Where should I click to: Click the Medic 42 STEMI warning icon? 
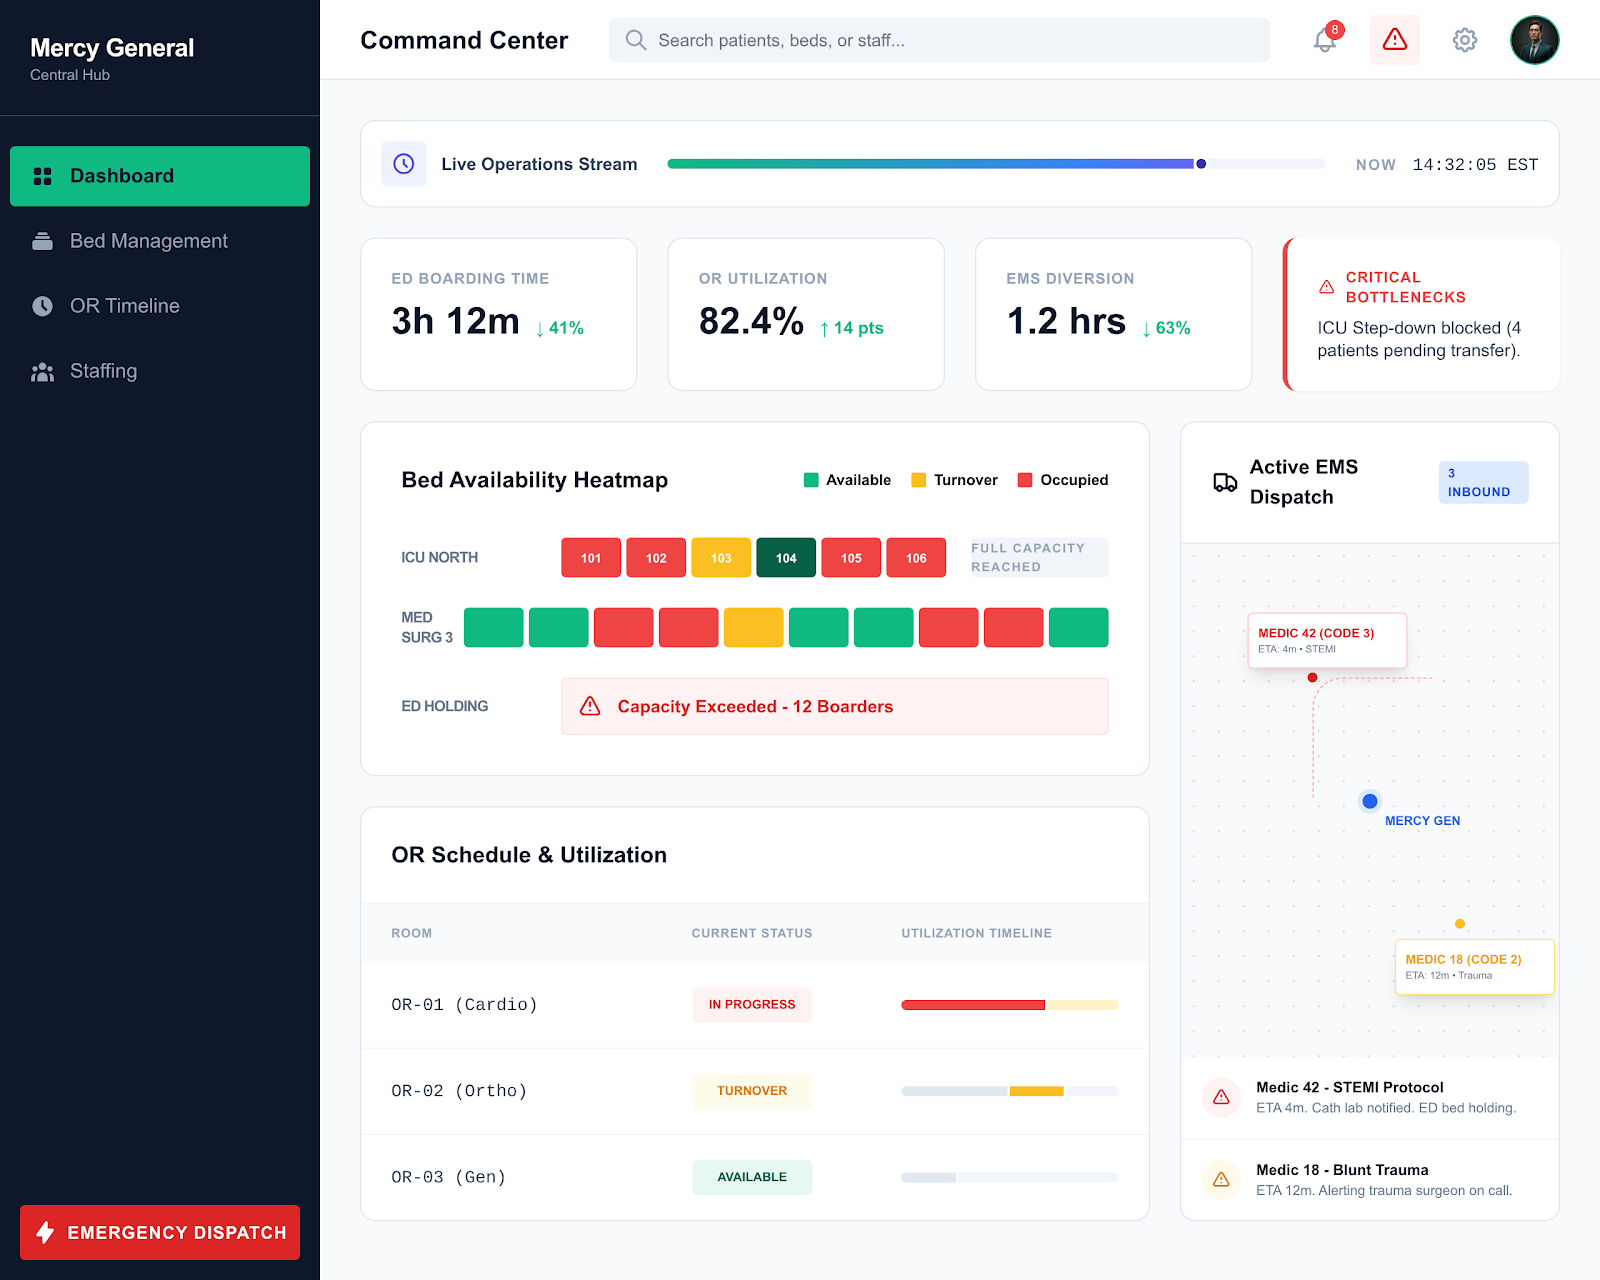1221,1097
